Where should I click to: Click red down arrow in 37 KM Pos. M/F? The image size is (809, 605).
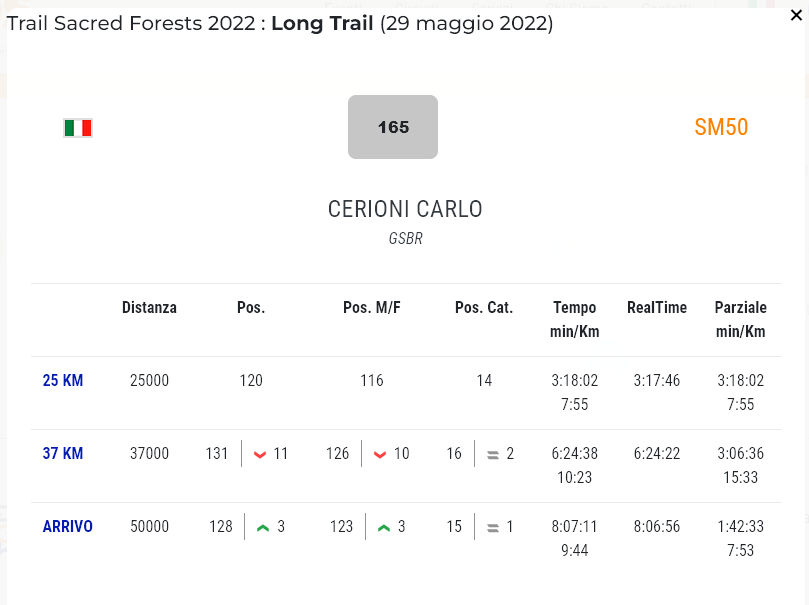[380, 454]
